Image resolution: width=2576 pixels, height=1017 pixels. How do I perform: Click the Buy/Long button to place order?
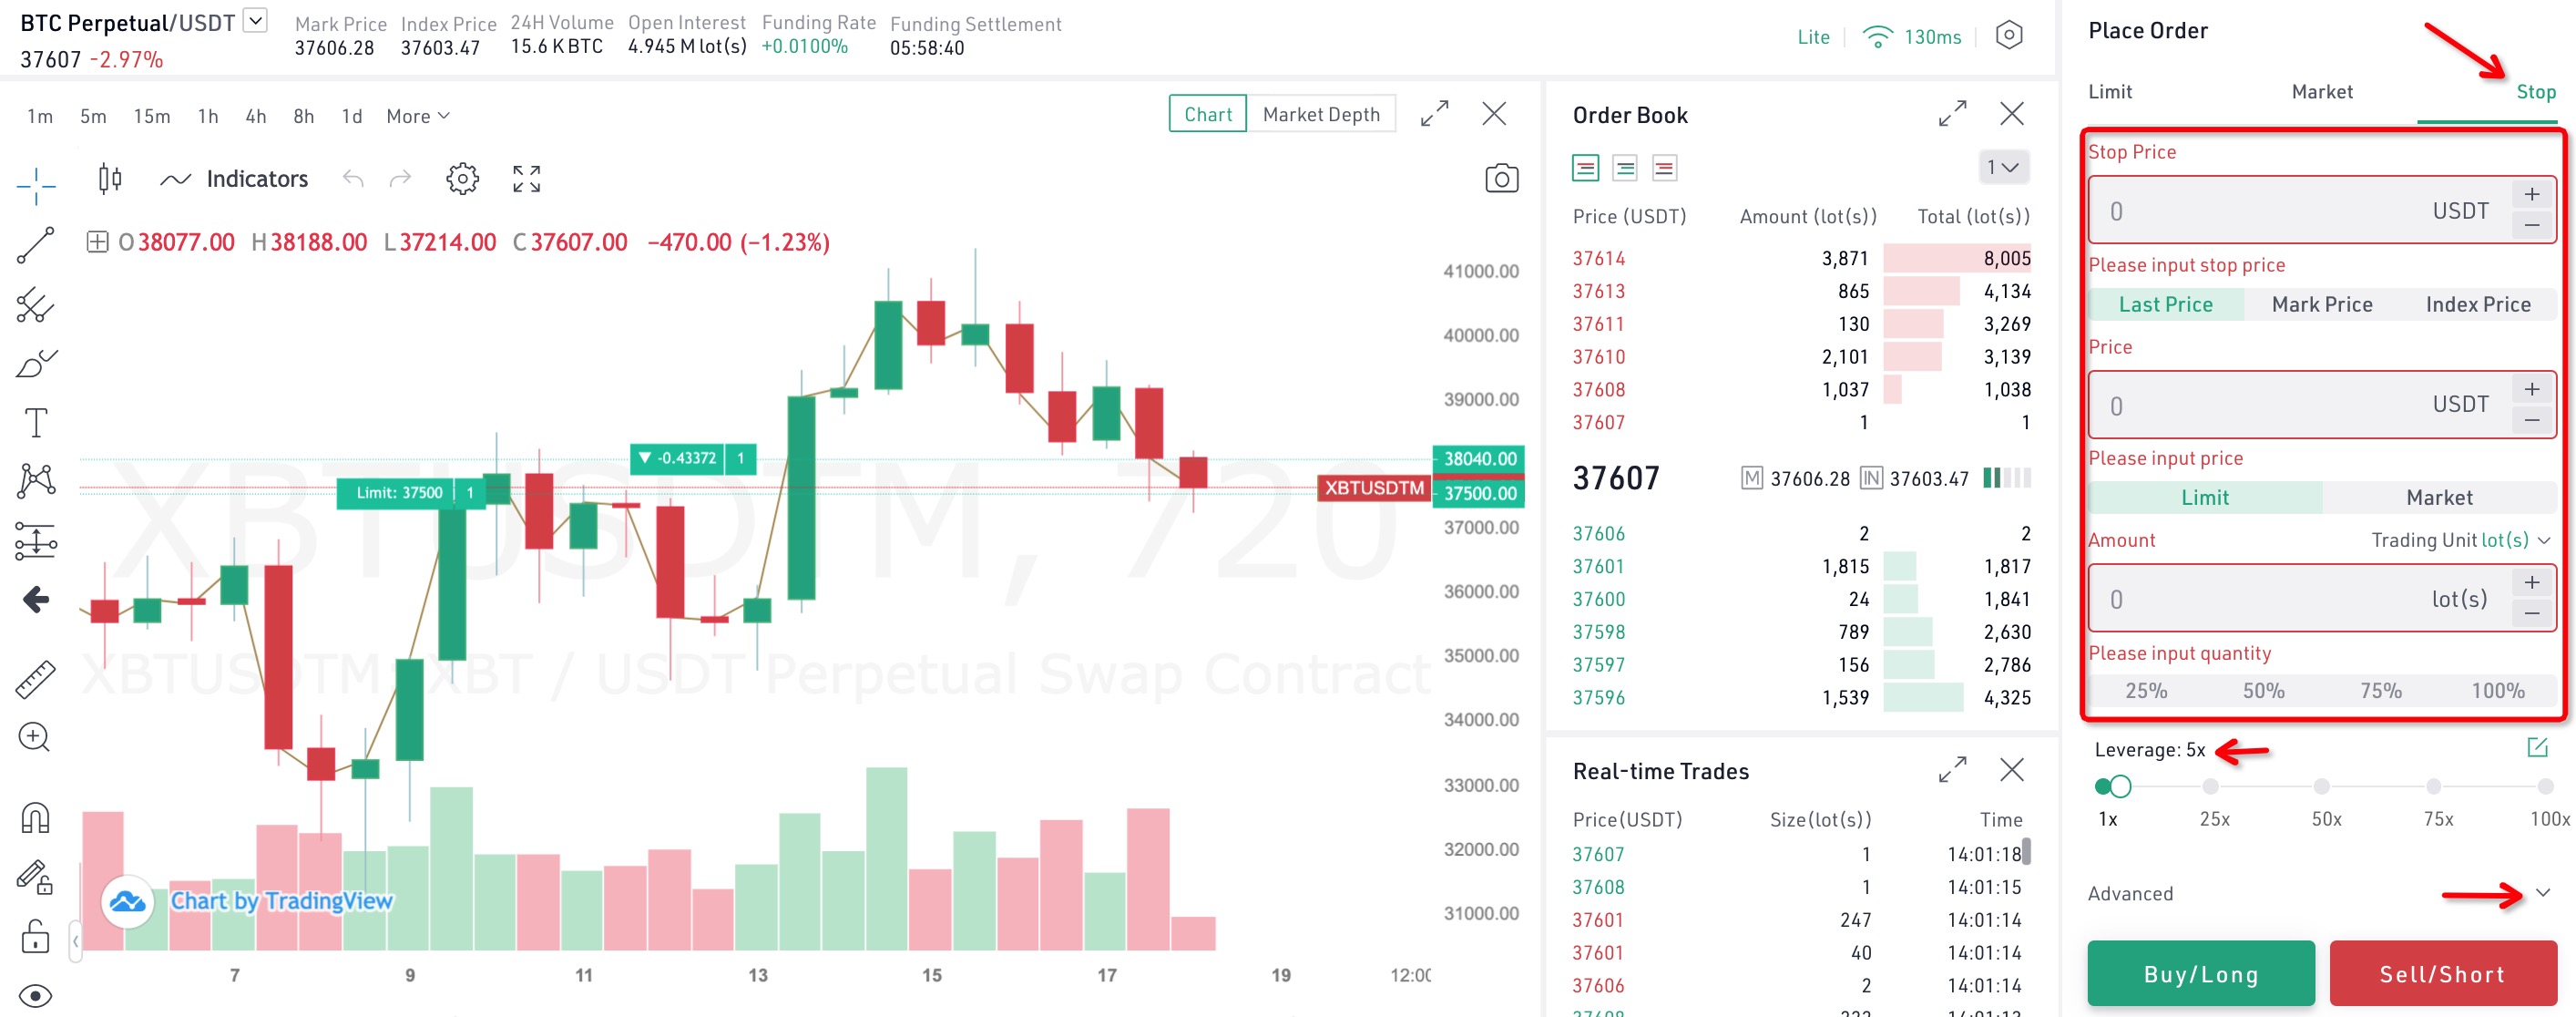(2198, 971)
